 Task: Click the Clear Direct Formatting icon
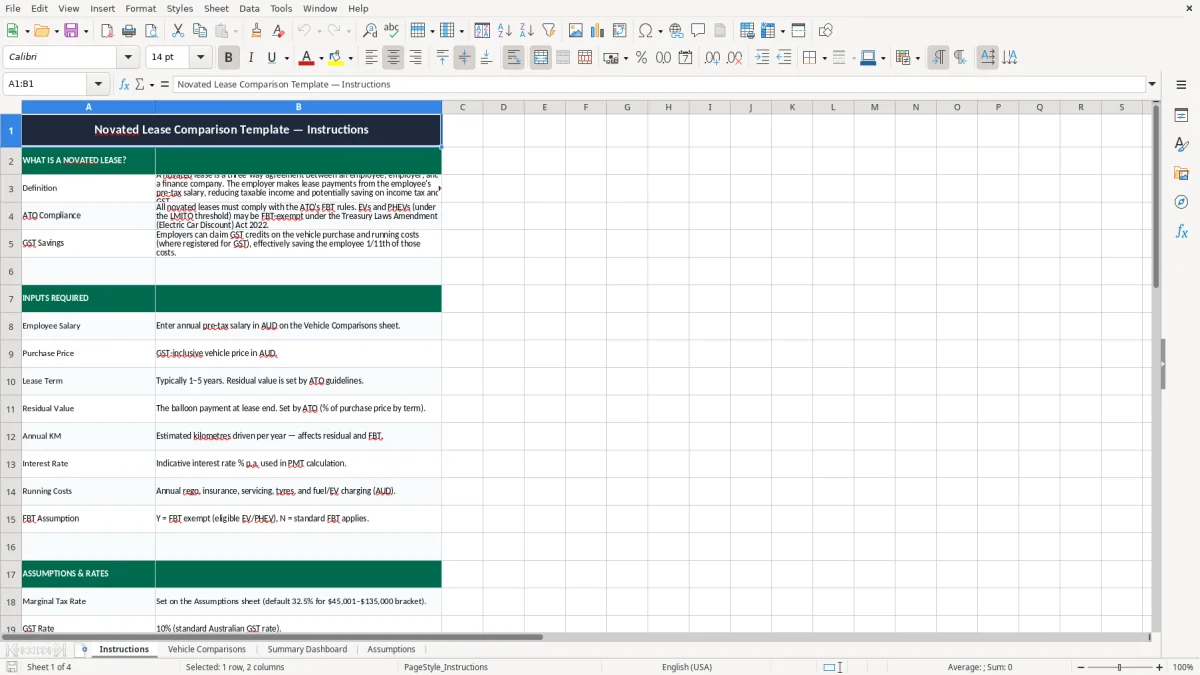click(x=279, y=31)
